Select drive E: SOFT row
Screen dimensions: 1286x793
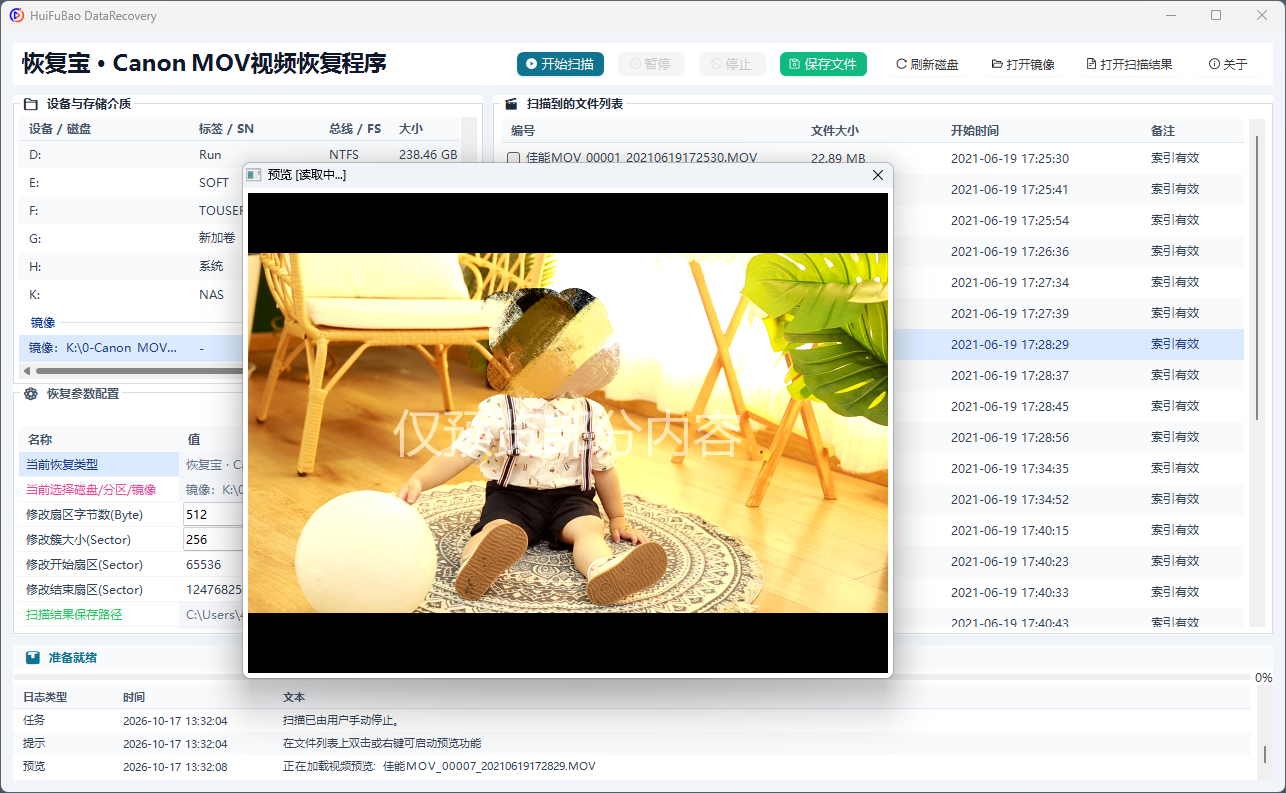[131, 183]
